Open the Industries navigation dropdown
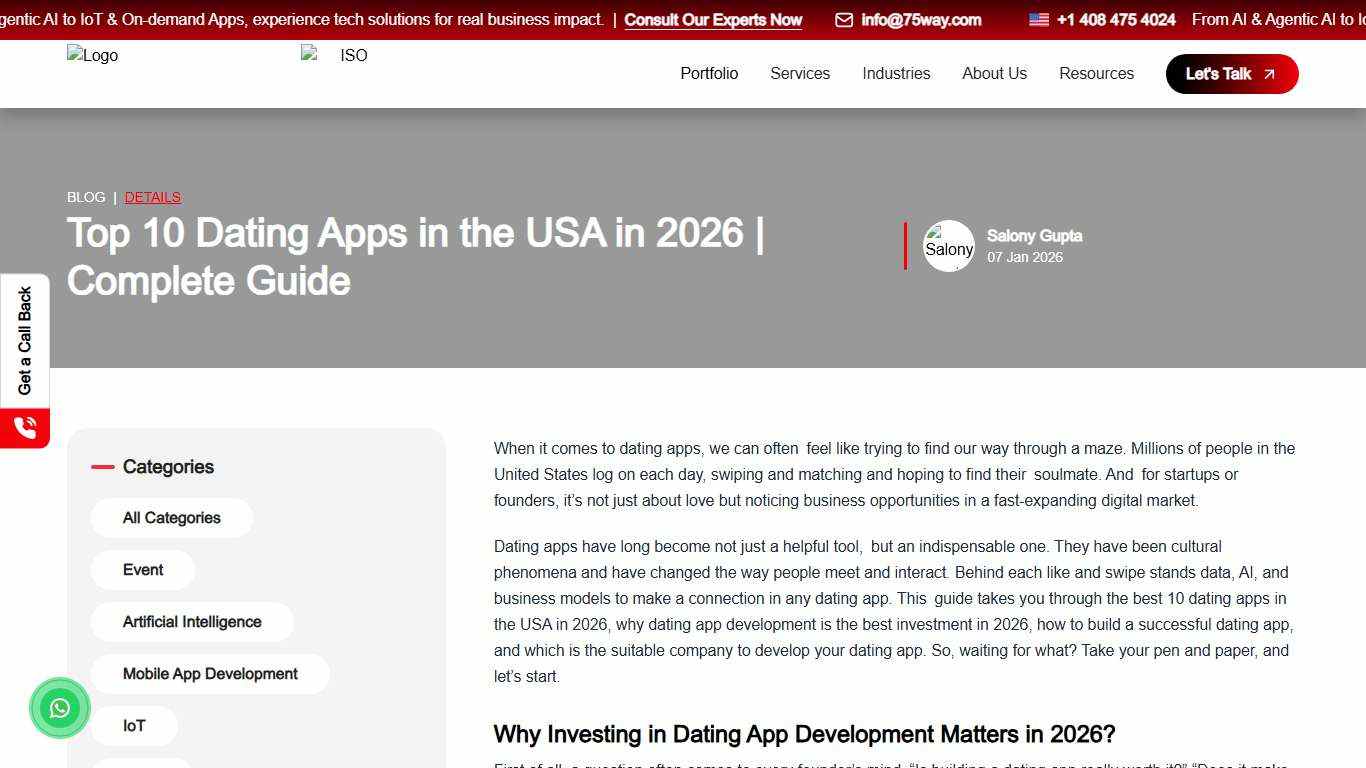1366x768 pixels. pos(896,73)
